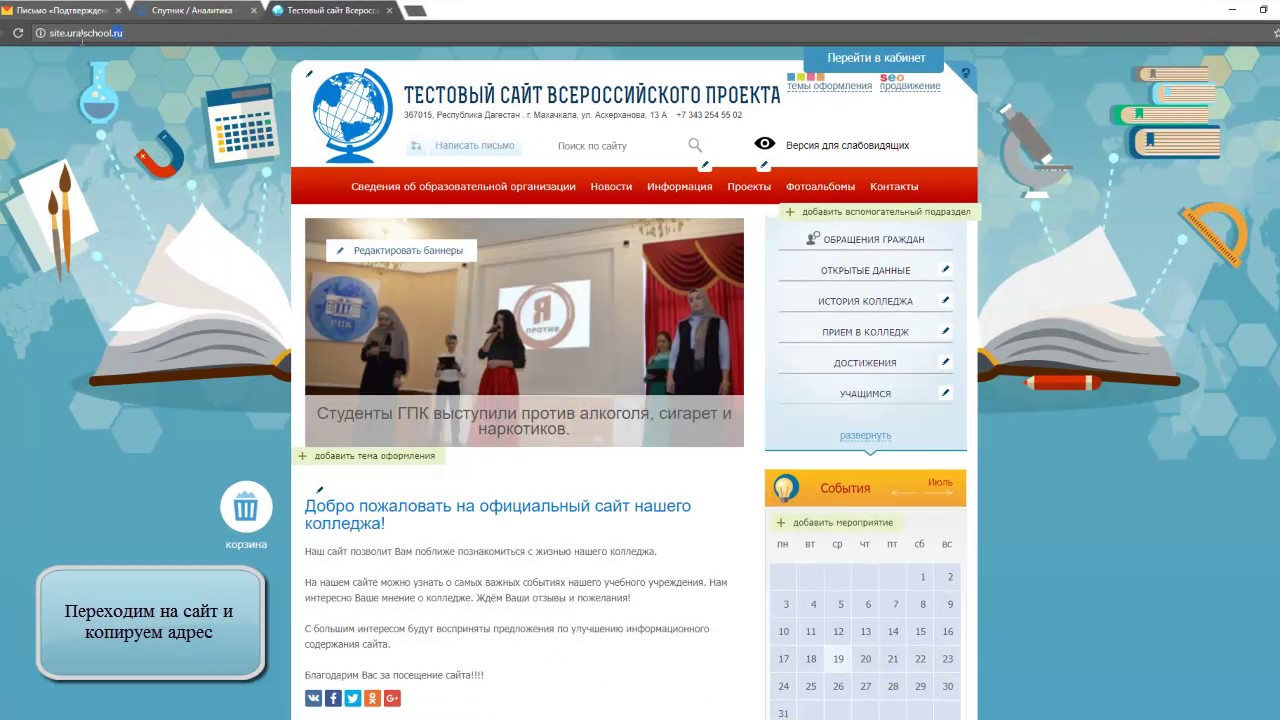Click the Тестовый сайт Всероссийского проекта title
The height and width of the screenshot is (720, 1280).
[x=592, y=95]
